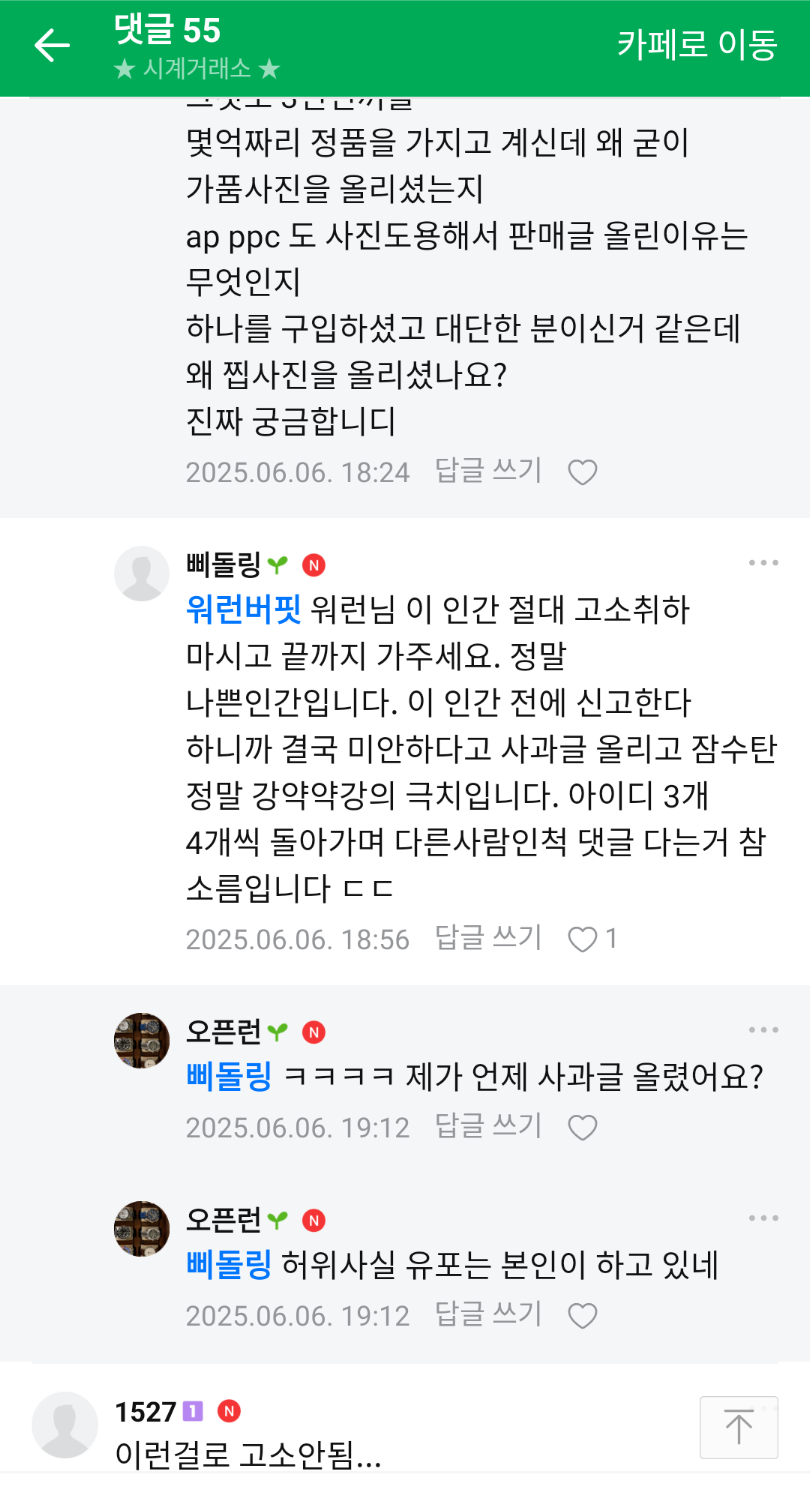The height and width of the screenshot is (1494, 810).
Task: Tap 오픈런's avatar on 허위사실 reply
Action: pyautogui.click(x=142, y=1229)
